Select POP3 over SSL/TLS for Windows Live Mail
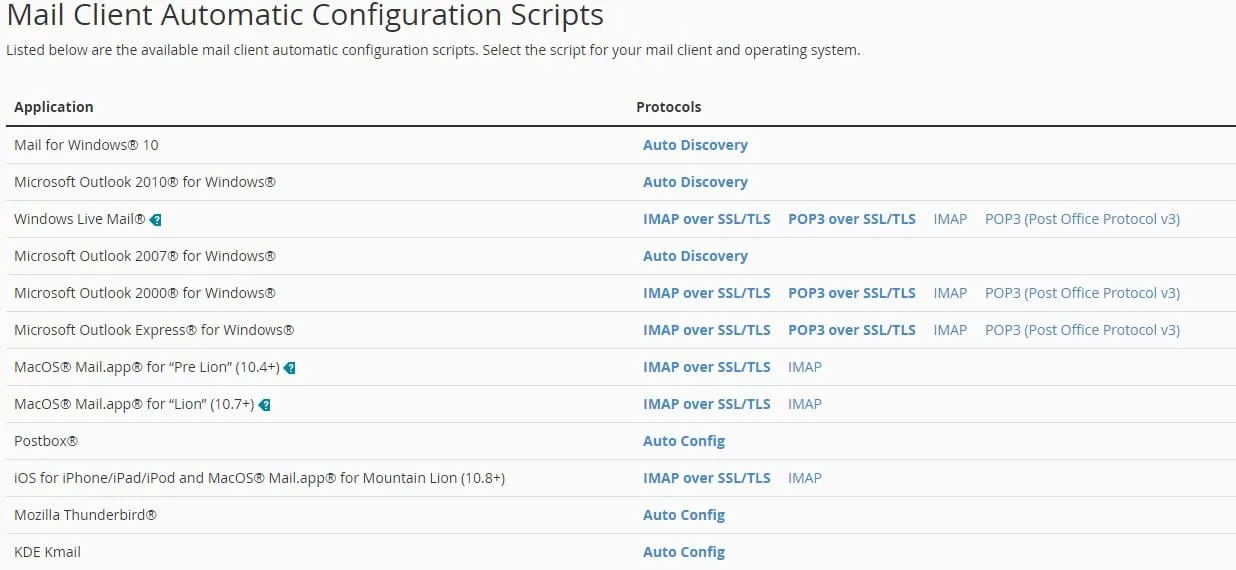 tap(851, 219)
